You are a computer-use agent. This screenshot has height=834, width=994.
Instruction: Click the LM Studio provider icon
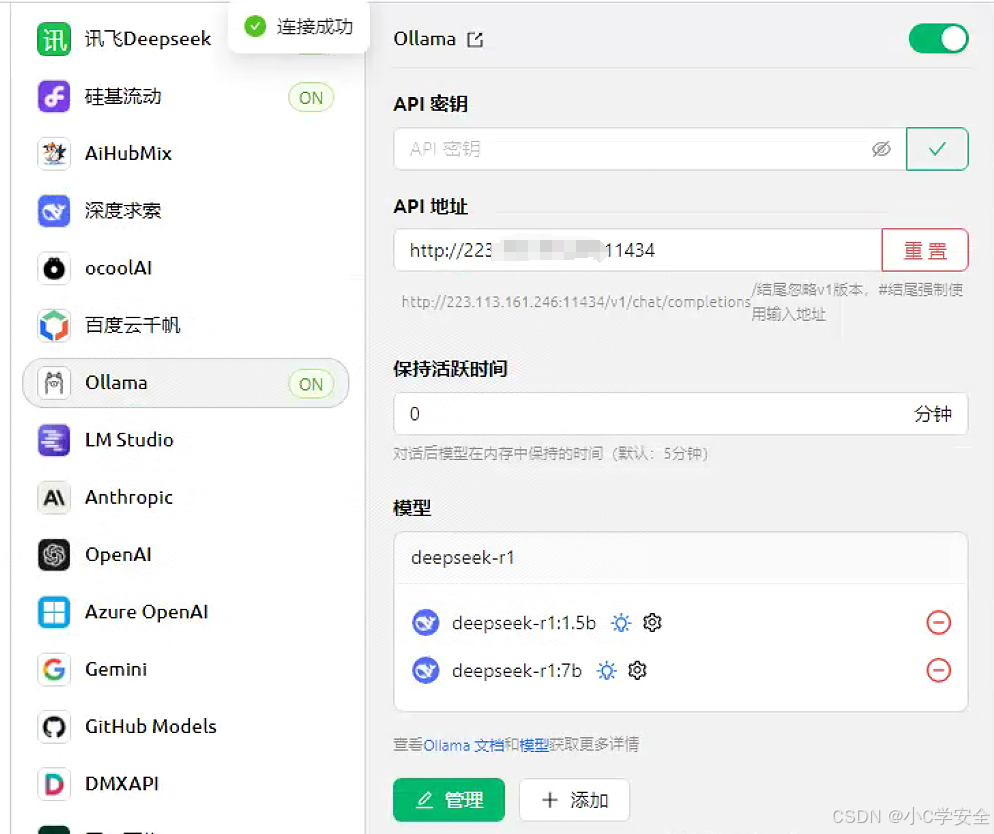(54, 440)
